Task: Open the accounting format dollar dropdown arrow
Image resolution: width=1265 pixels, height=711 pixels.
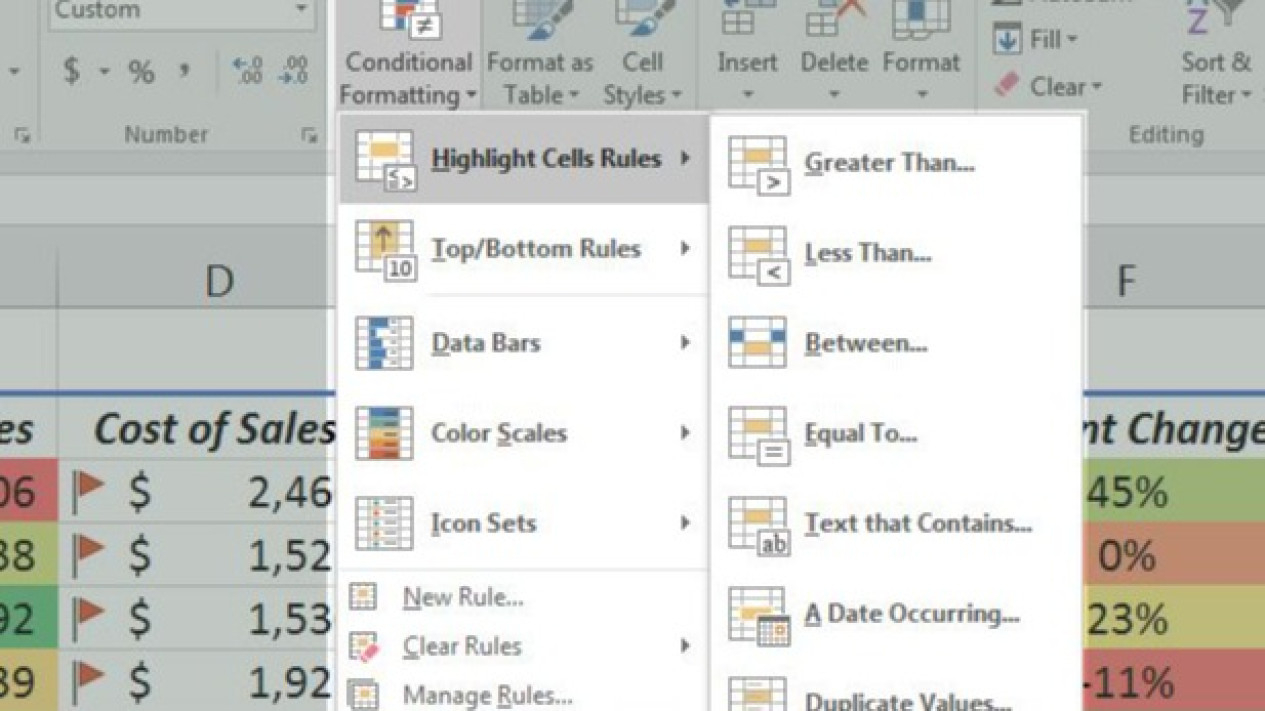Action: [x=104, y=72]
